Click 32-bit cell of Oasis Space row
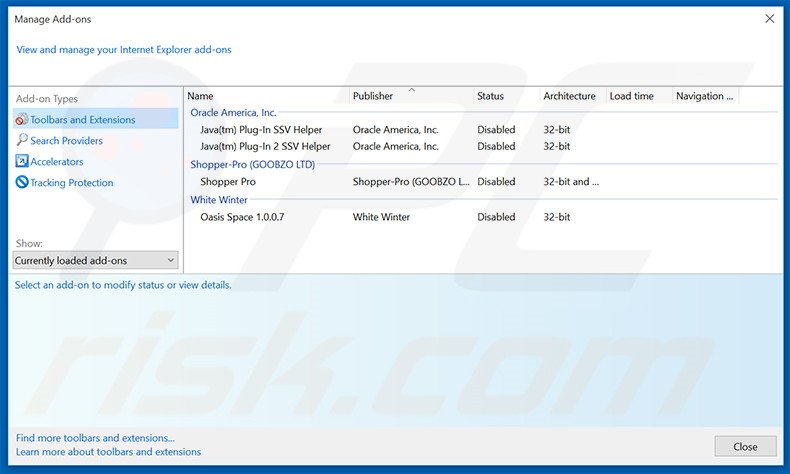Screen dimensions: 790x474 pos(557,217)
